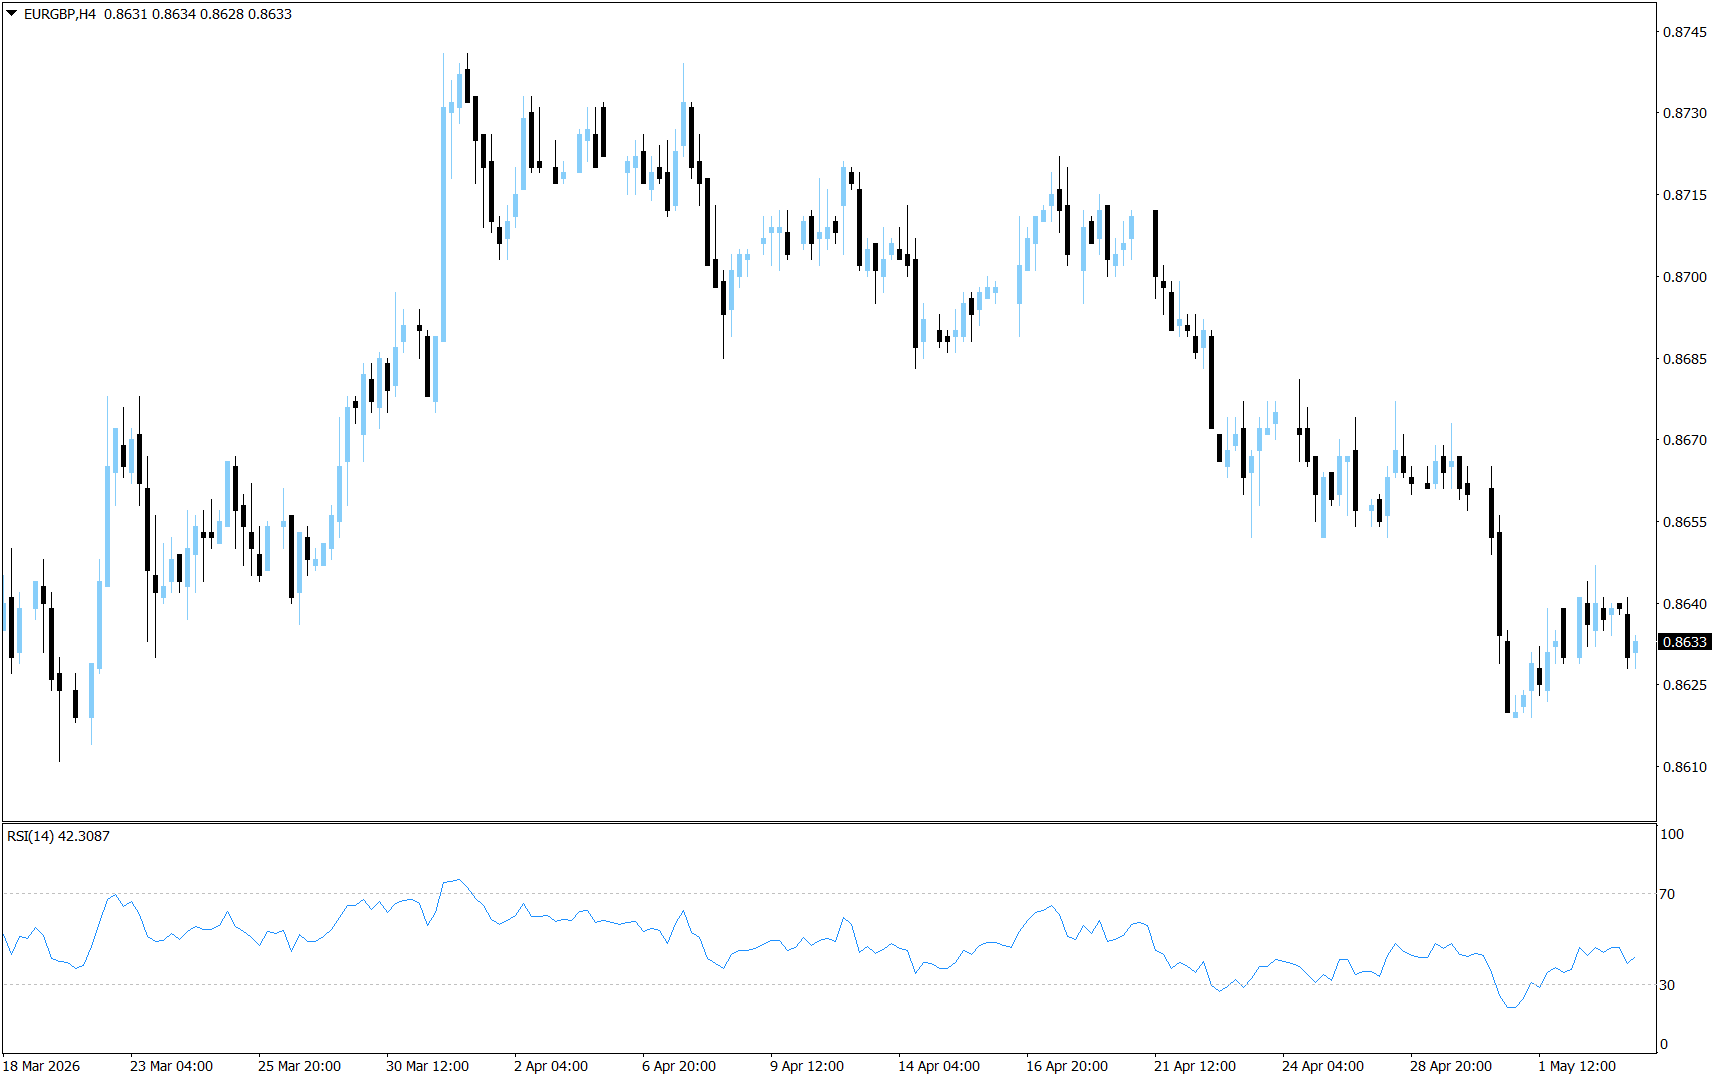
Task: Click the 0.8730 price scale label
Action: [1685, 113]
